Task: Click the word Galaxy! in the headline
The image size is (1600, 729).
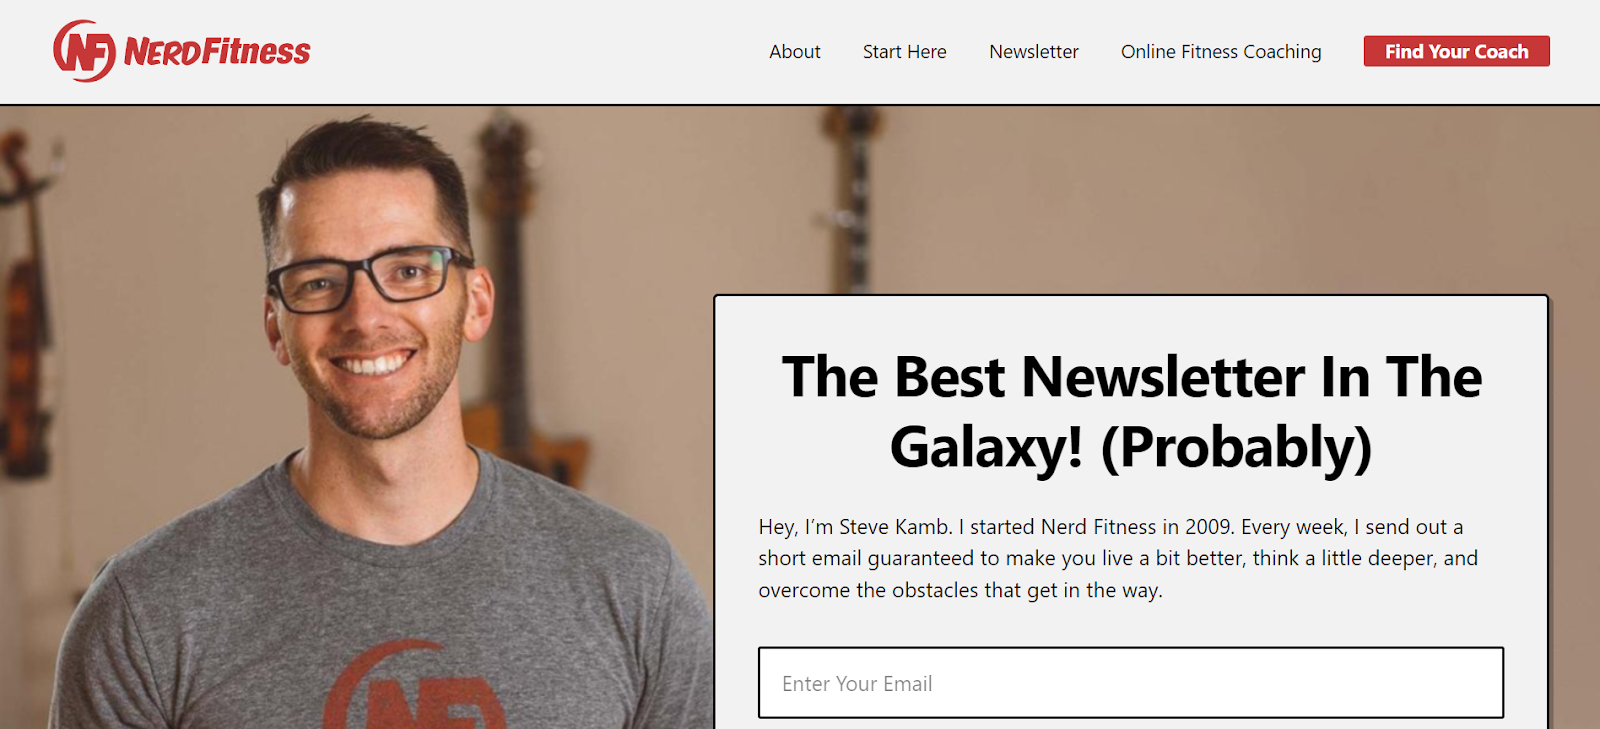Action: tap(986, 447)
